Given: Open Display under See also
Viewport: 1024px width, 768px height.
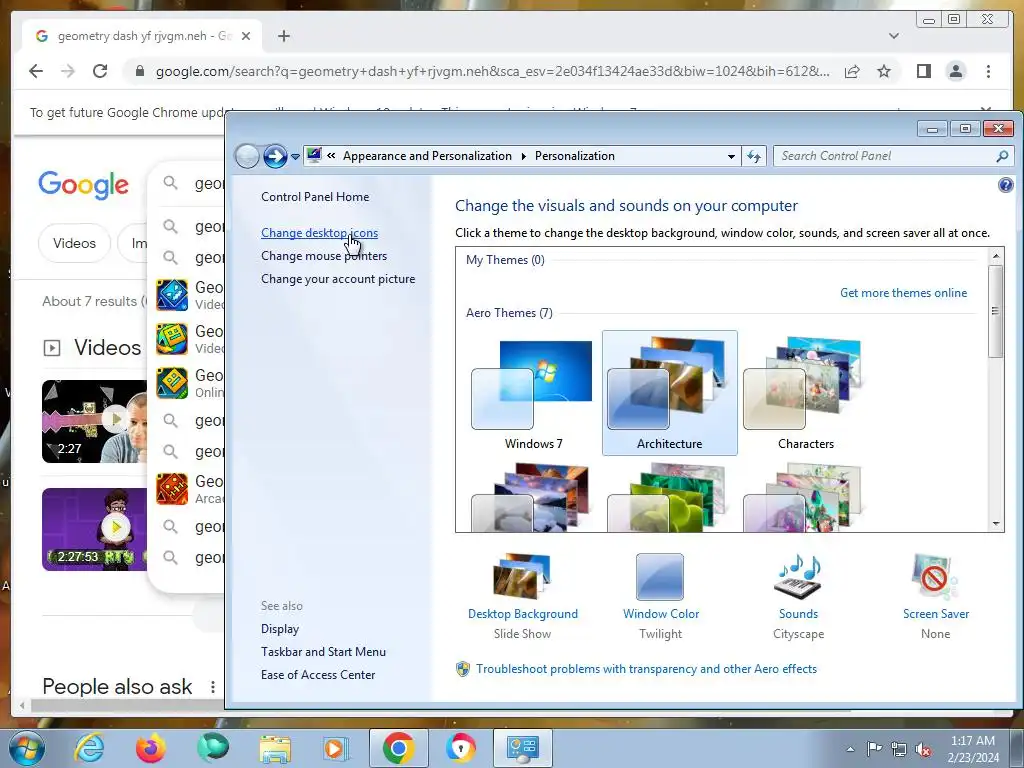Looking at the screenshot, I should [x=280, y=629].
